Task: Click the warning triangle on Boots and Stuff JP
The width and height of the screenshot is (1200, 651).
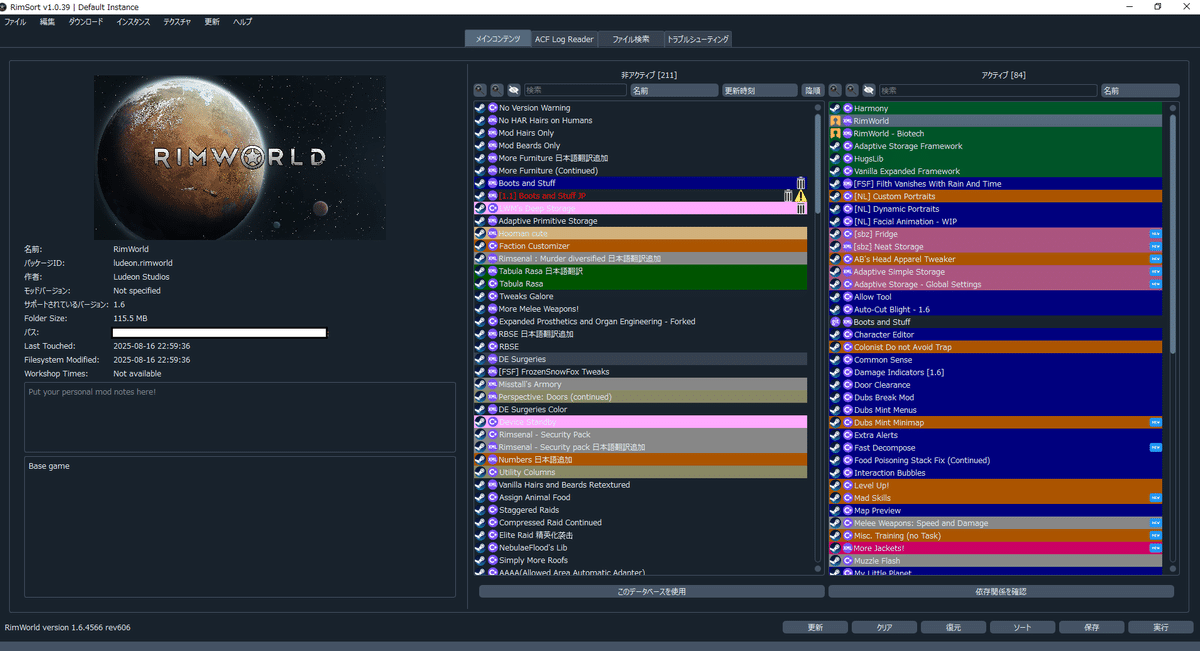Action: (x=800, y=196)
